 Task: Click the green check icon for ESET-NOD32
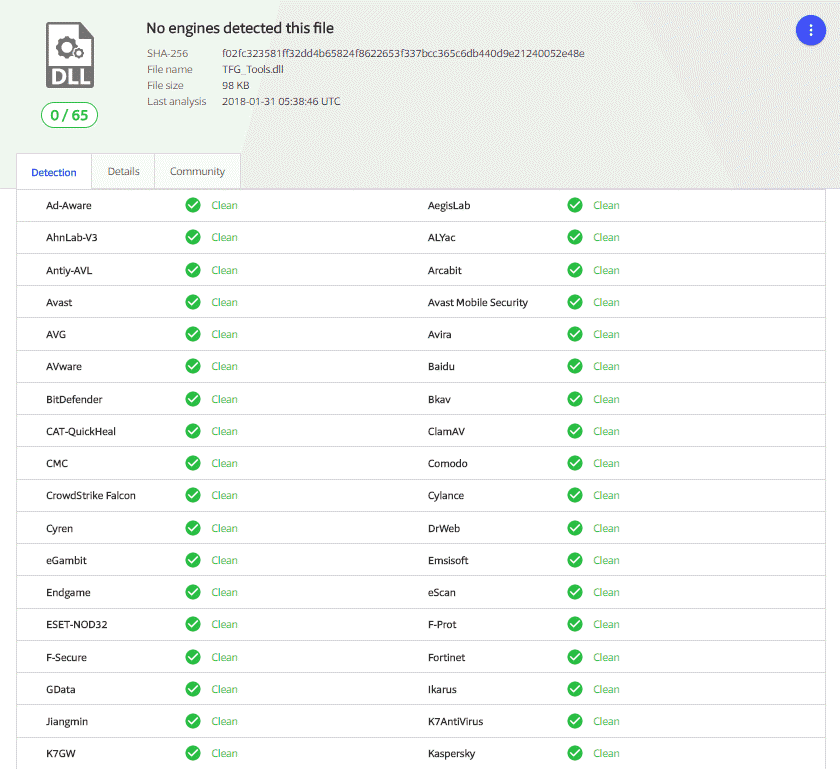[x=193, y=625]
